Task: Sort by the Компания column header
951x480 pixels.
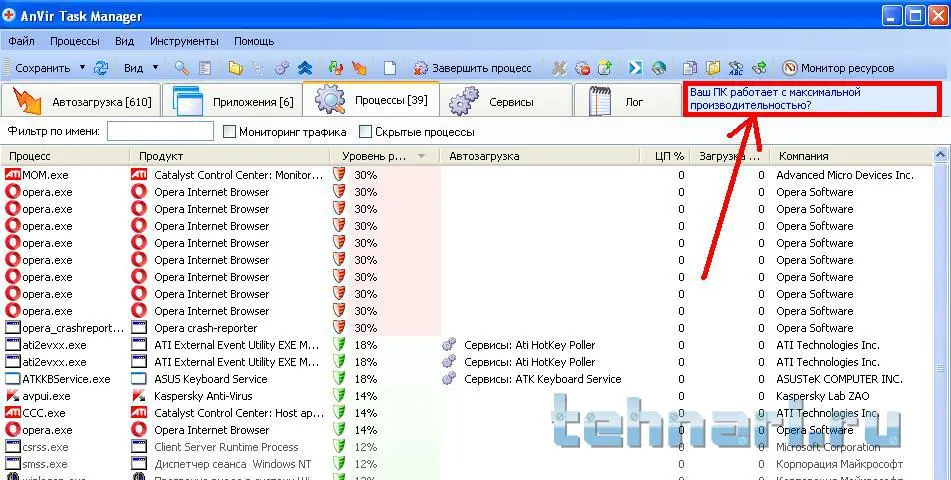Action: [x=850, y=156]
